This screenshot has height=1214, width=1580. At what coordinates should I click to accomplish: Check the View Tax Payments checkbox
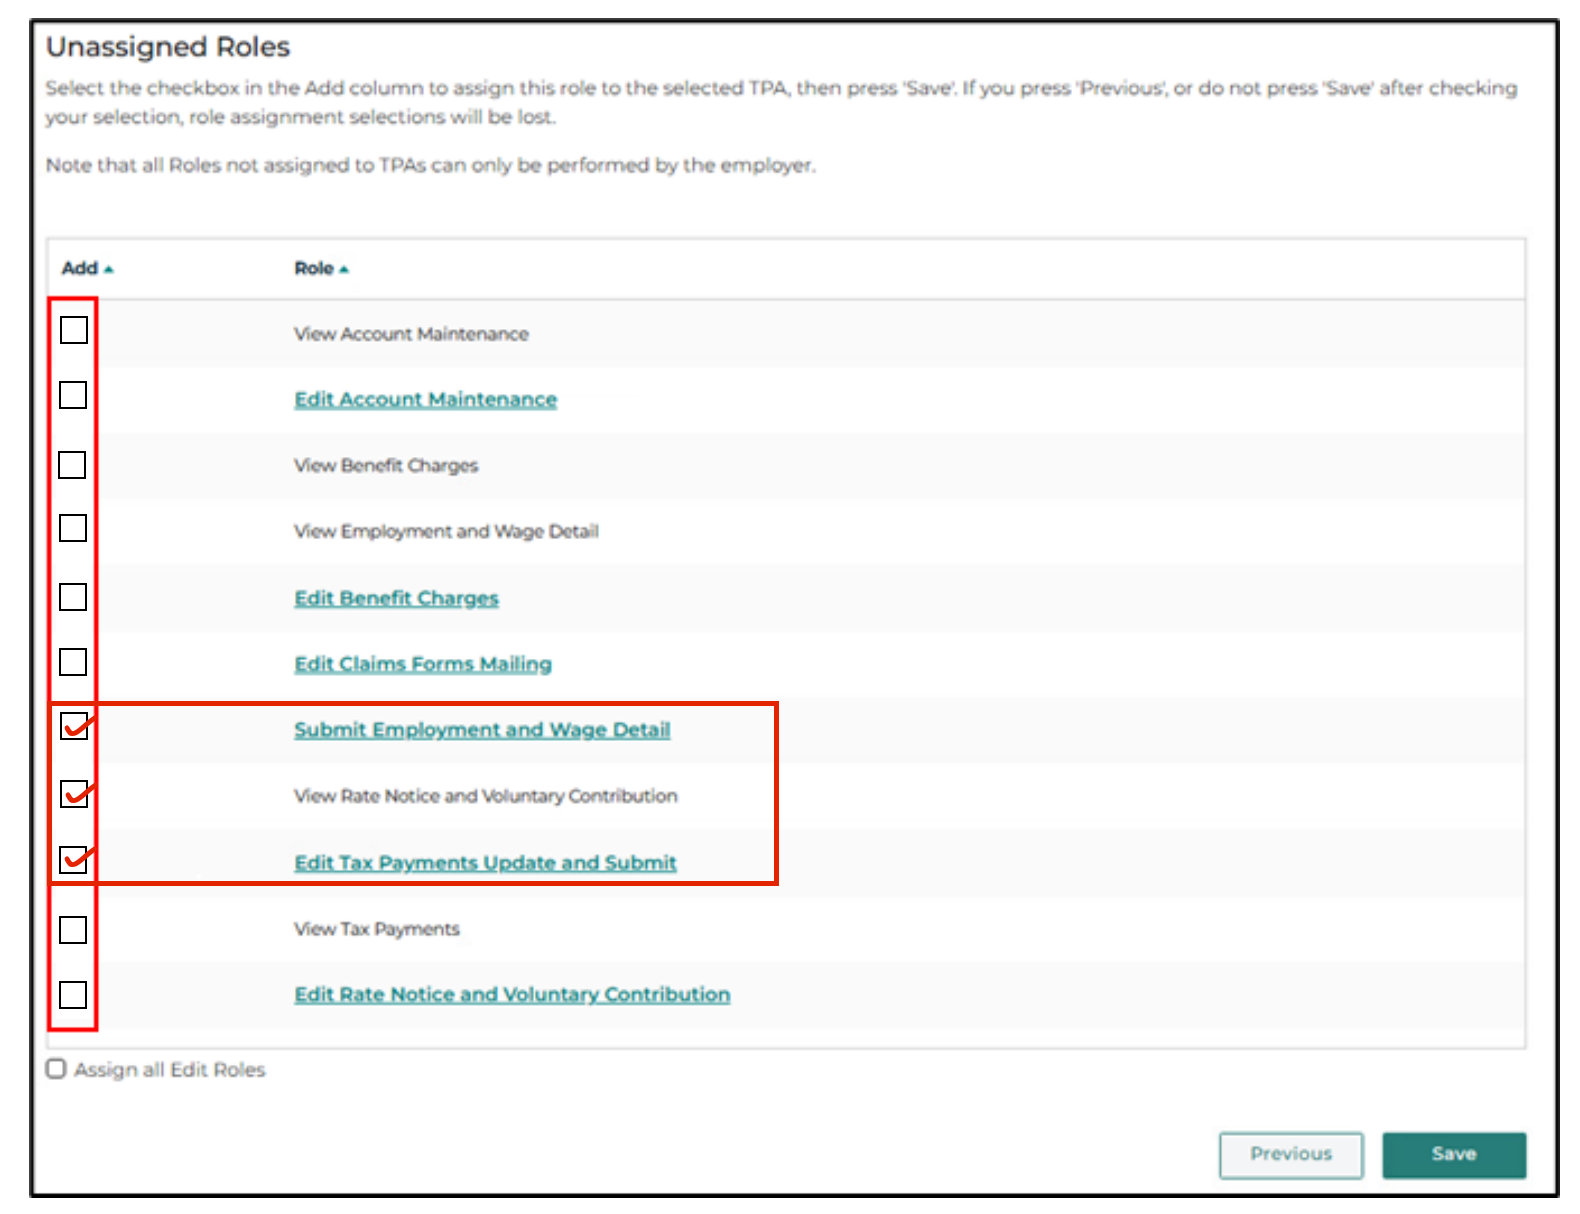pyautogui.click(x=73, y=930)
